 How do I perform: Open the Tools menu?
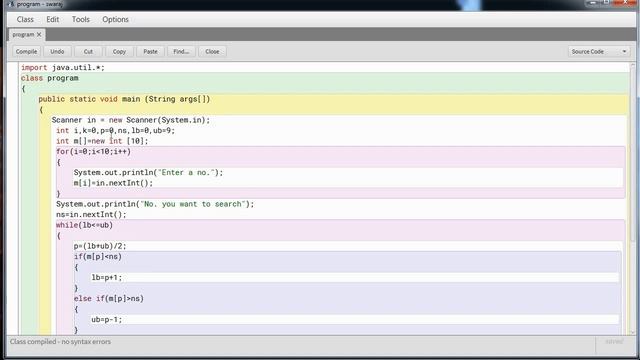80,20
